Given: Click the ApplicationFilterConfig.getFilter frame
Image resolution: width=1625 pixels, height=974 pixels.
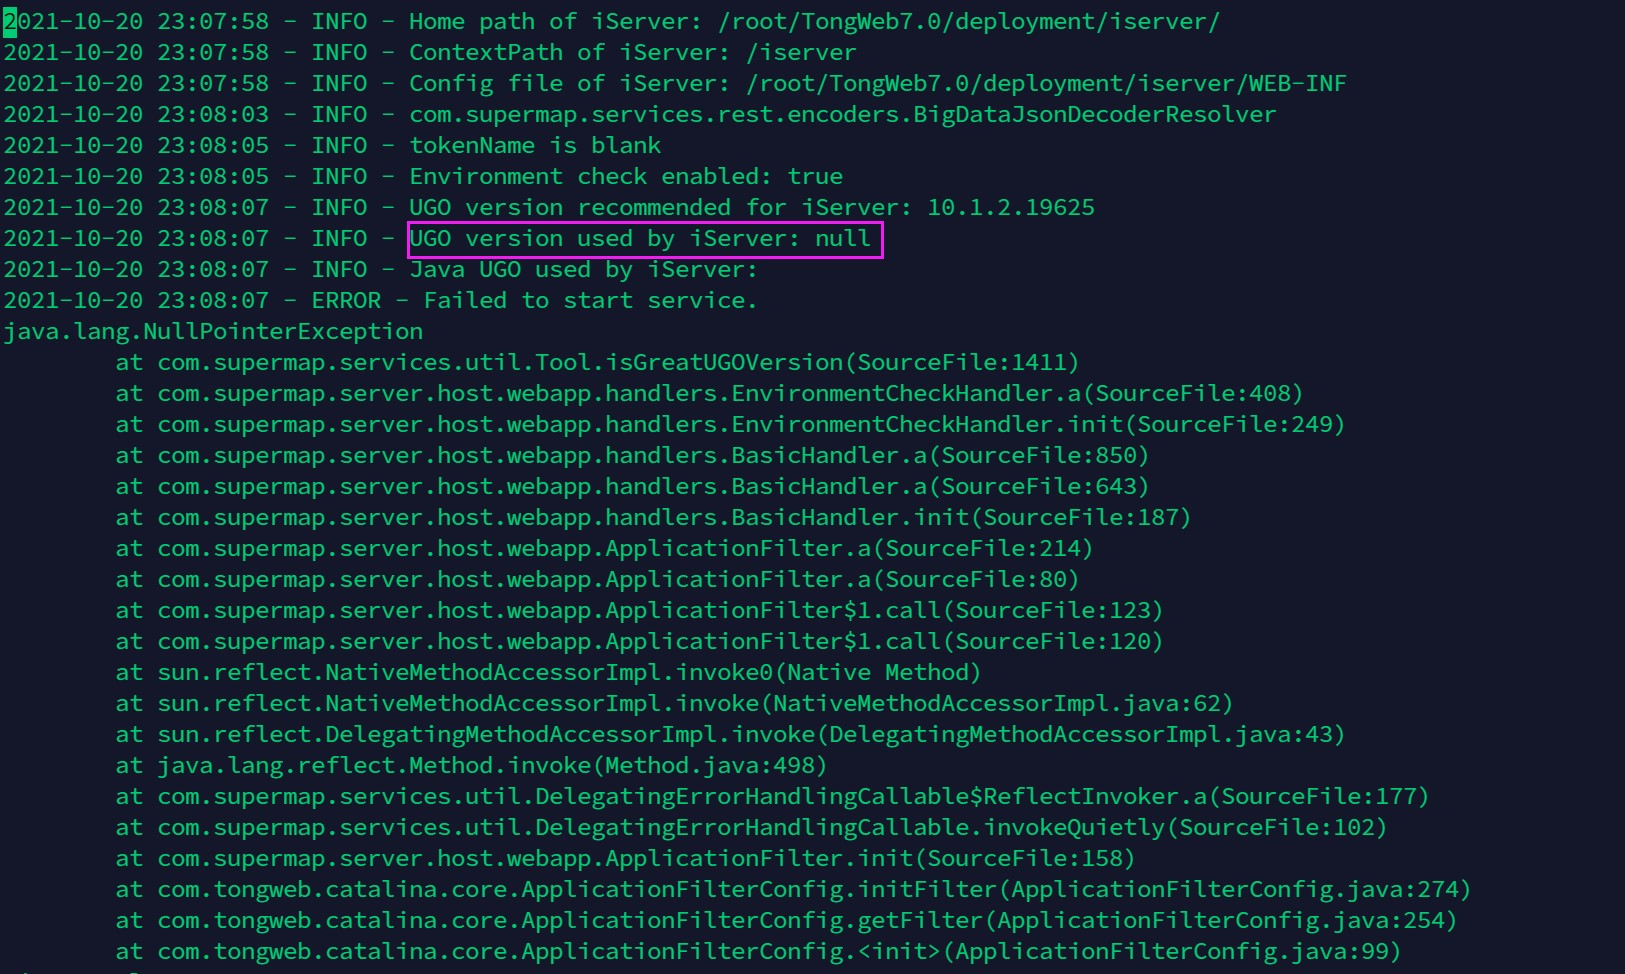Looking at the screenshot, I should (x=786, y=920).
